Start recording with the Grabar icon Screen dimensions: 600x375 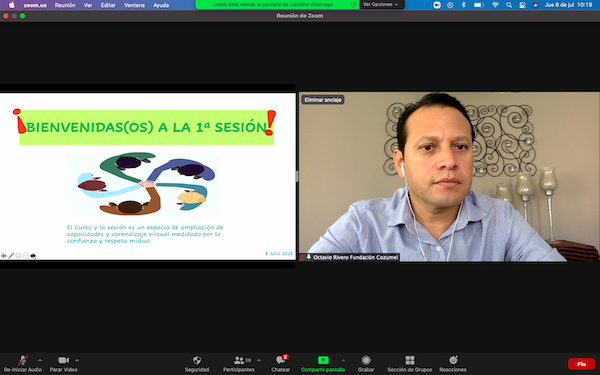tap(366, 360)
